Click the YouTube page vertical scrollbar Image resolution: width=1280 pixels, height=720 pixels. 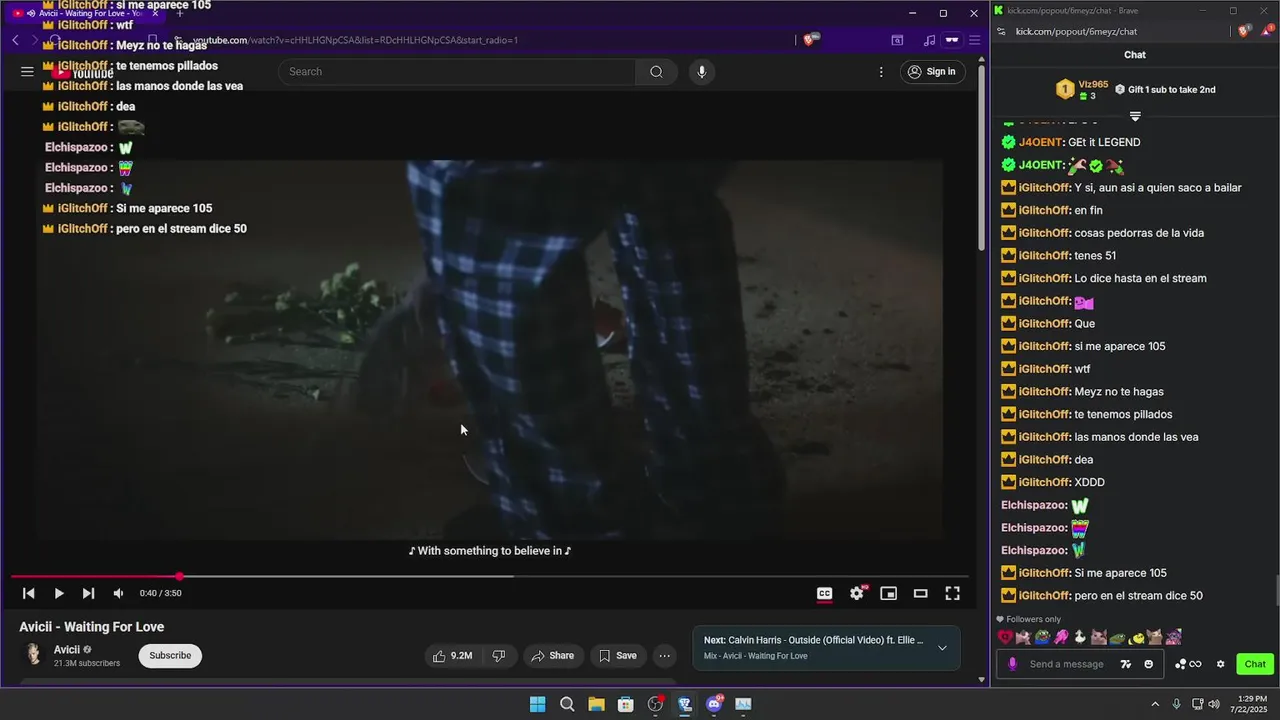pyautogui.click(x=981, y=160)
